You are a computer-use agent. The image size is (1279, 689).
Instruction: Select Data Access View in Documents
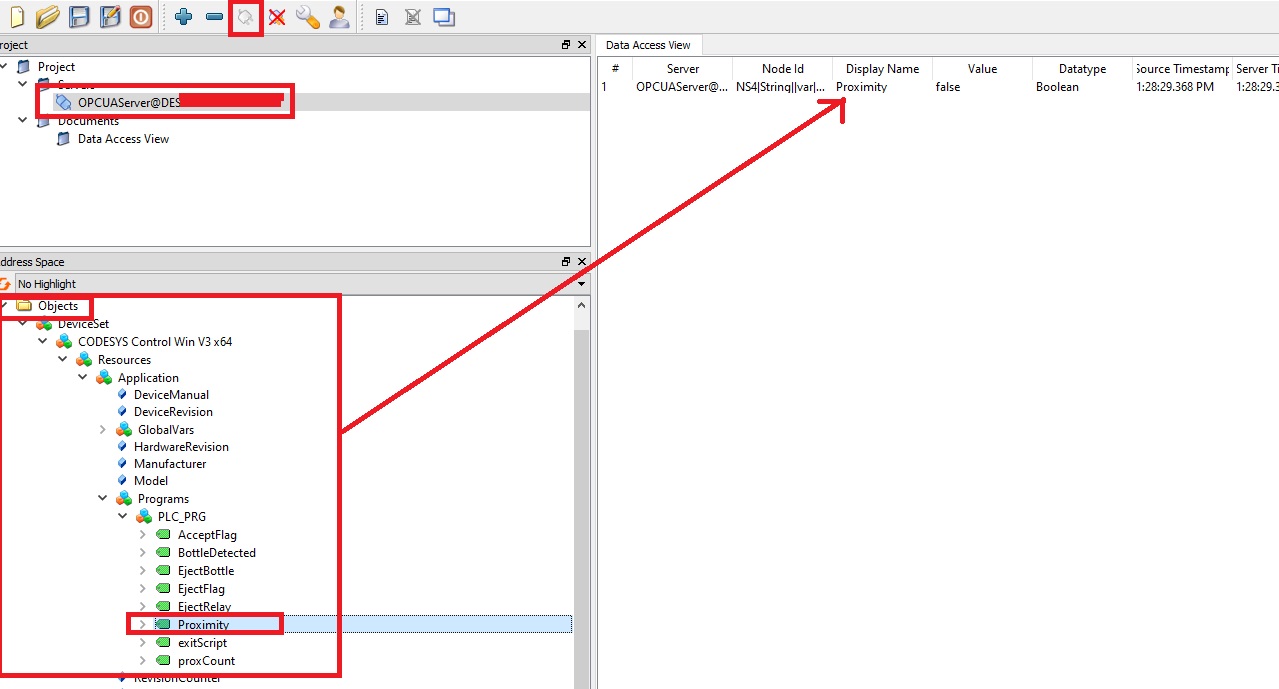[123, 139]
